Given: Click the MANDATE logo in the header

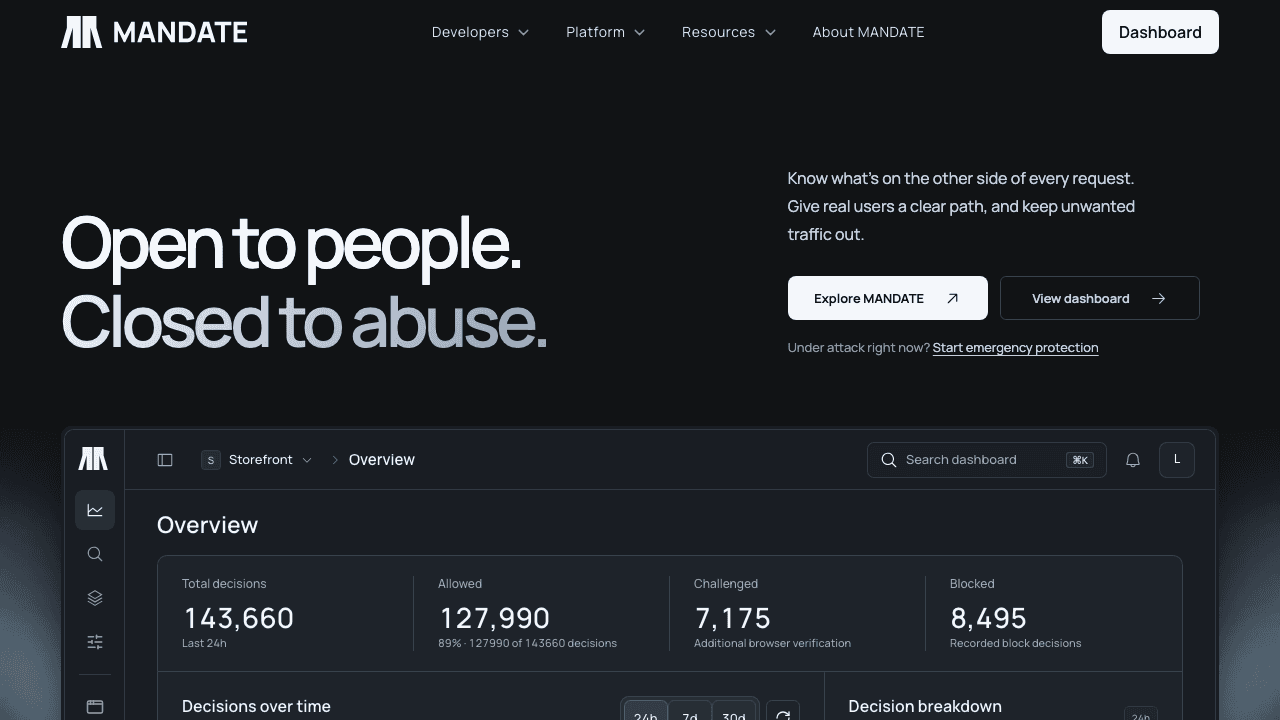Looking at the screenshot, I should [154, 32].
